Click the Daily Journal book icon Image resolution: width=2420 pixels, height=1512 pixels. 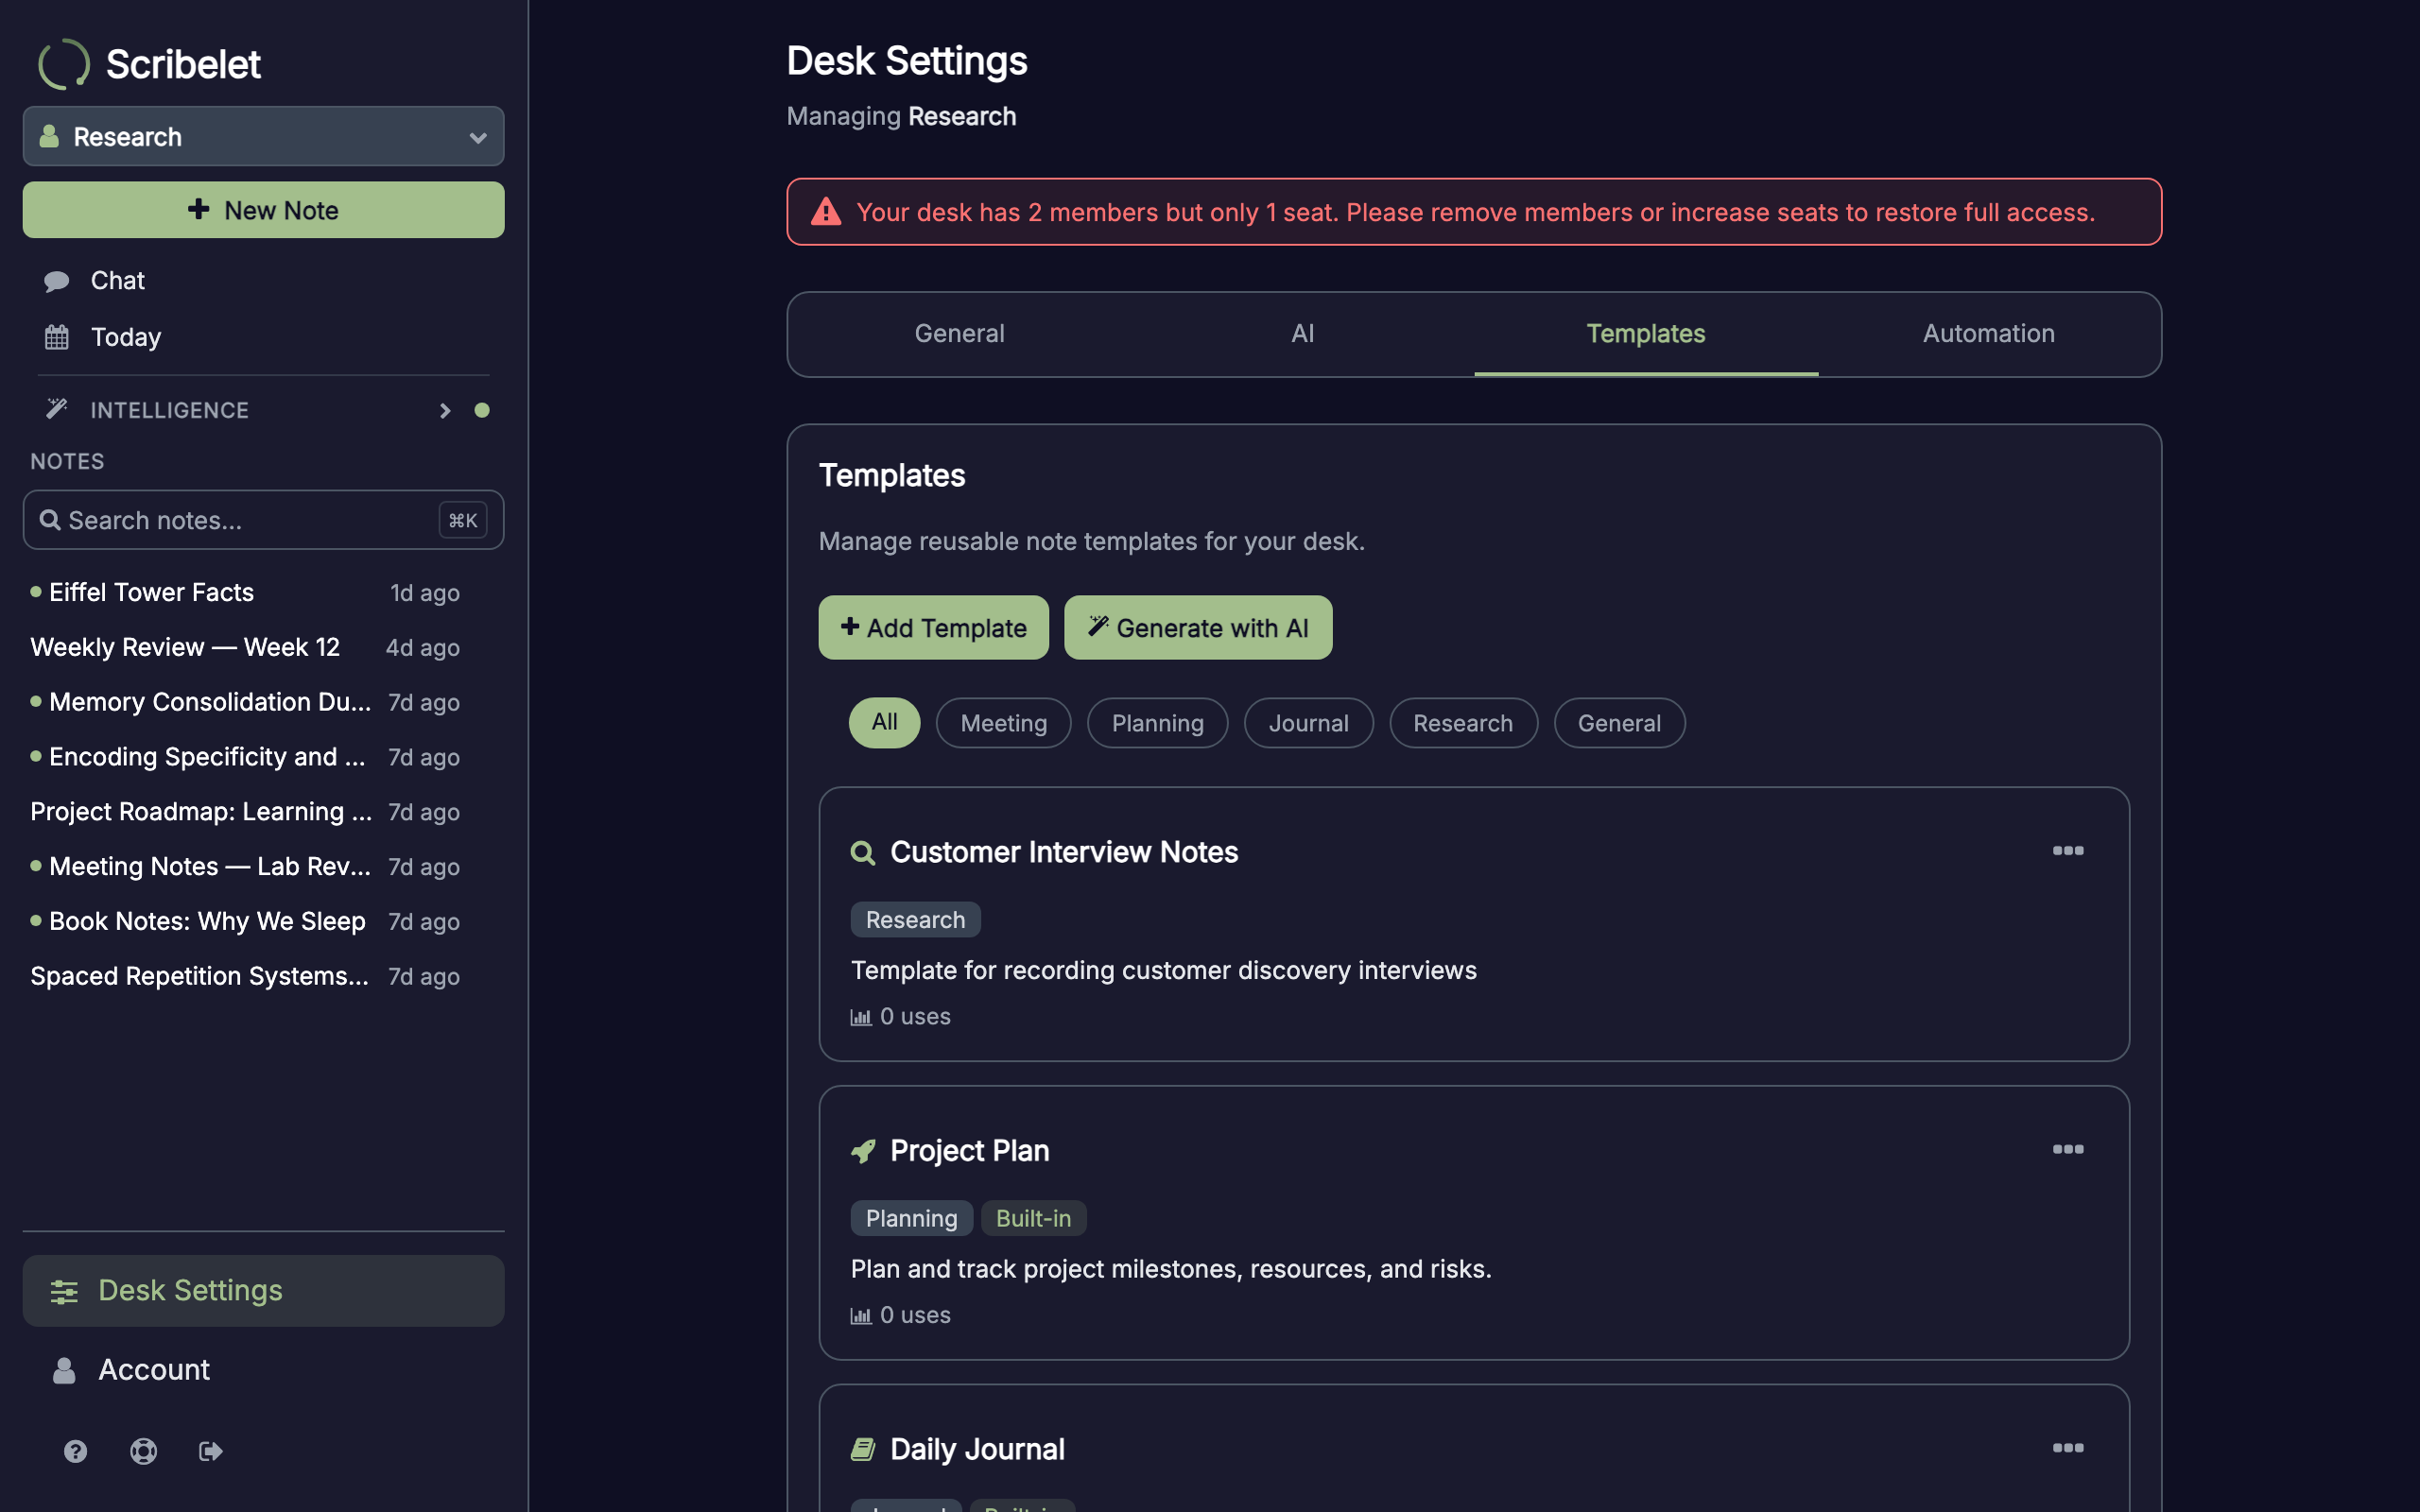[863, 1449]
